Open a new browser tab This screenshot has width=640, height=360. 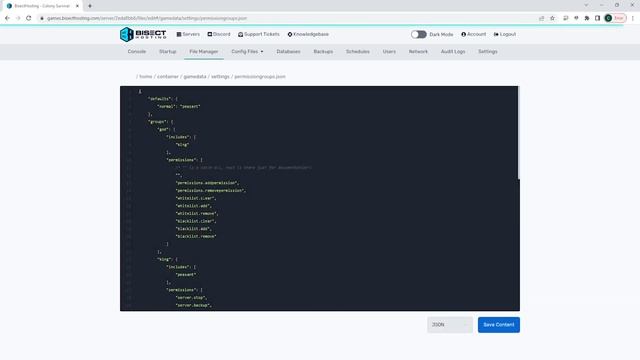point(90,6)
